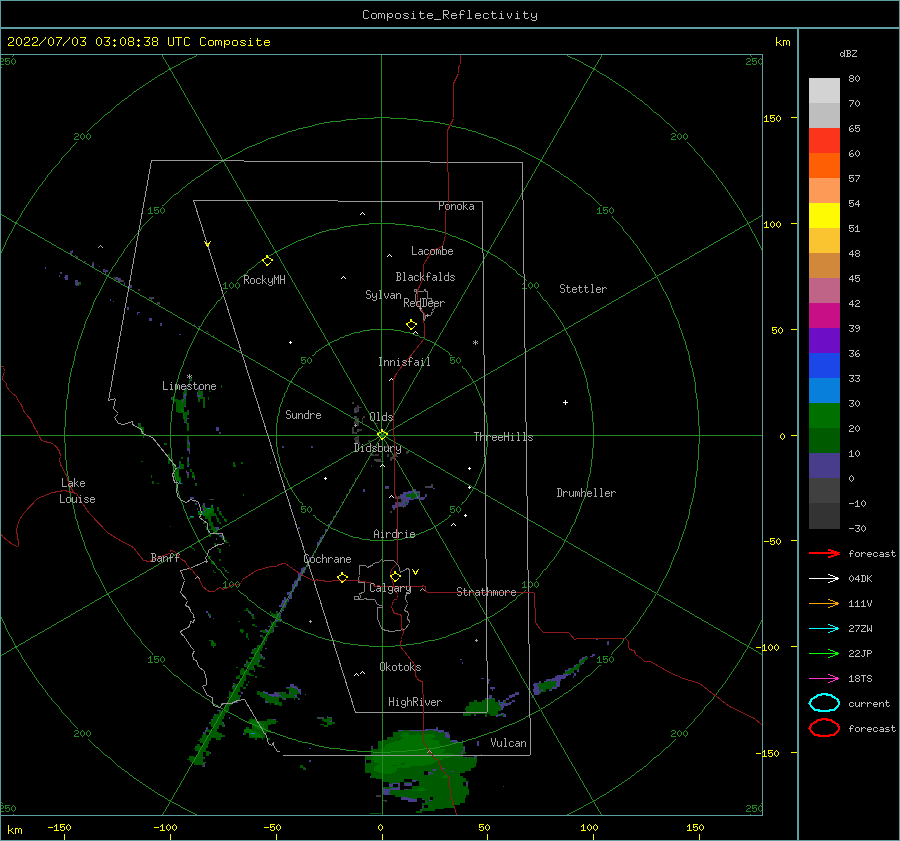Screen dimensions: 900x841
Task: Click the Okotoks label
Action: pos(400,668)
